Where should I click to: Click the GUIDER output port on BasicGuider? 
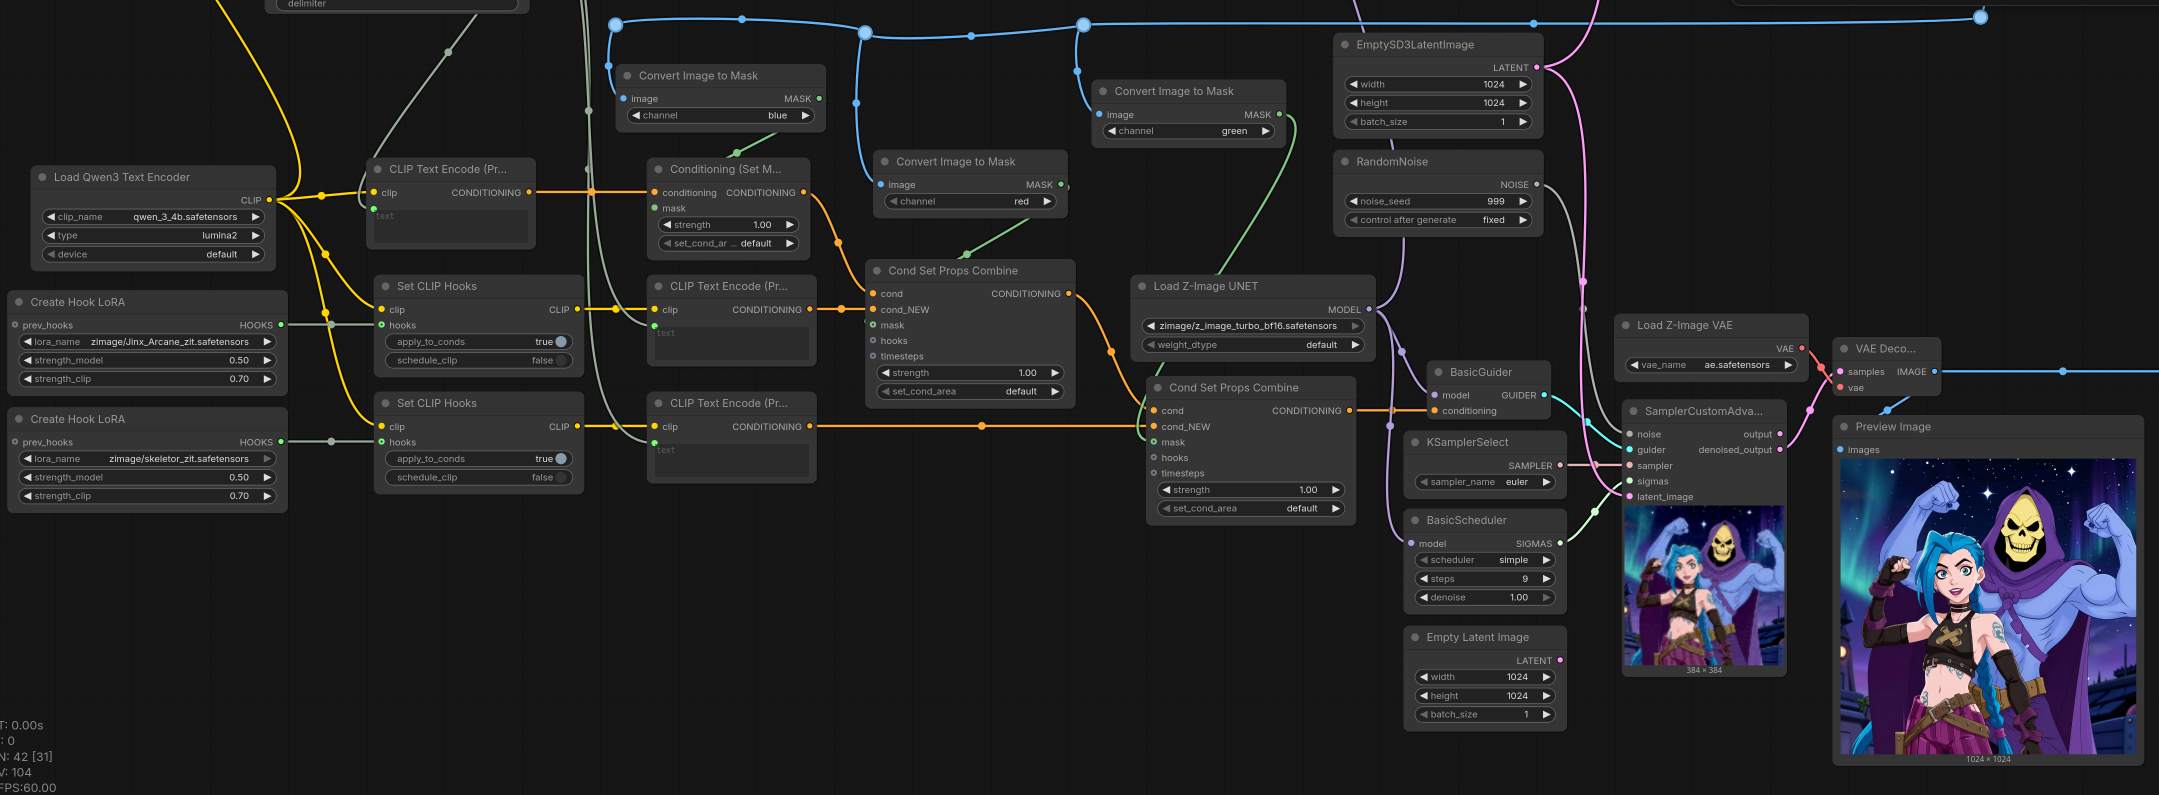pyautogui.click(x=1544, y=395)
